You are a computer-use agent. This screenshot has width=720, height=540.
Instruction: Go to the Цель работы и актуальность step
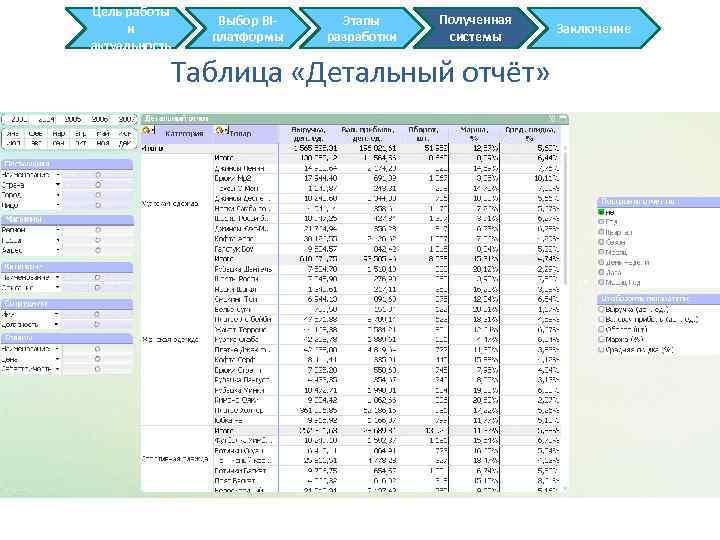click(x=131, y=28)
